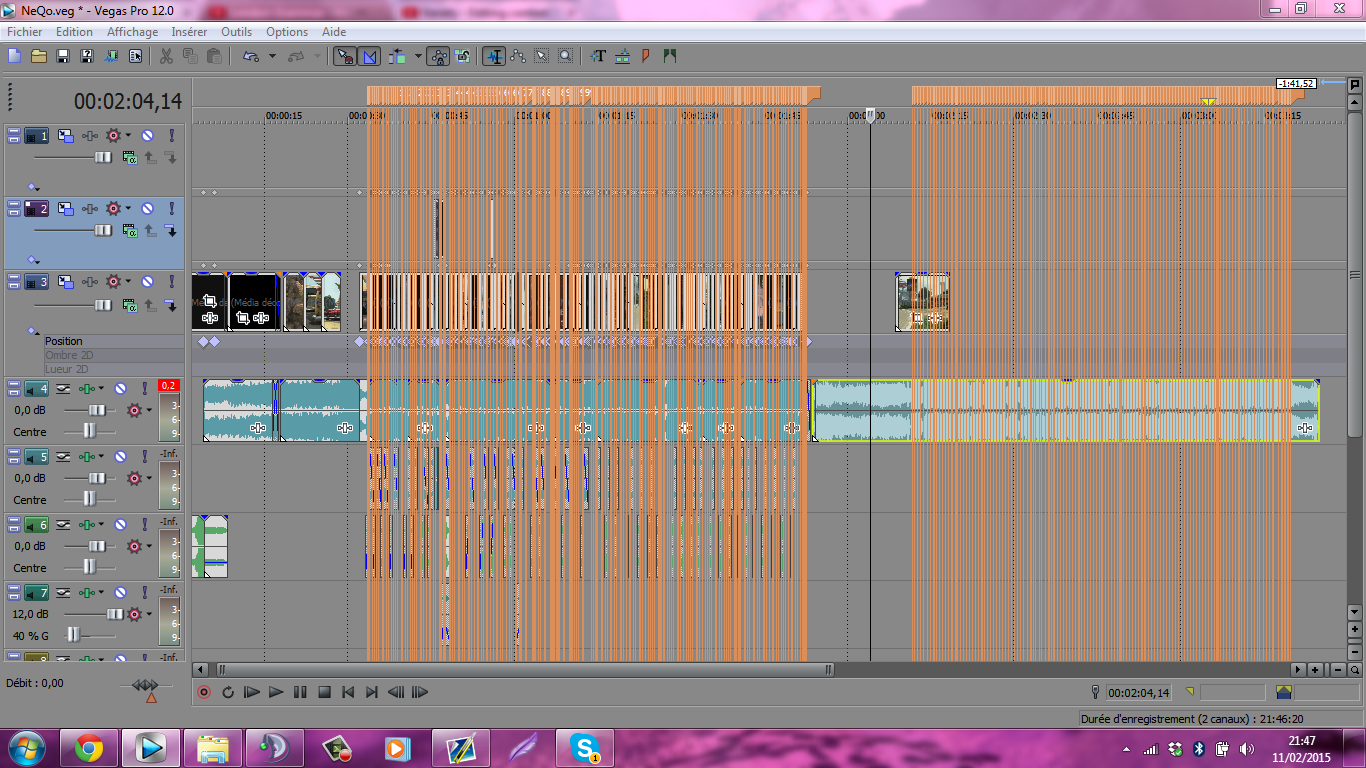
Task: Select the Envelope Edit tool
Action: click(x=518, y=56)
